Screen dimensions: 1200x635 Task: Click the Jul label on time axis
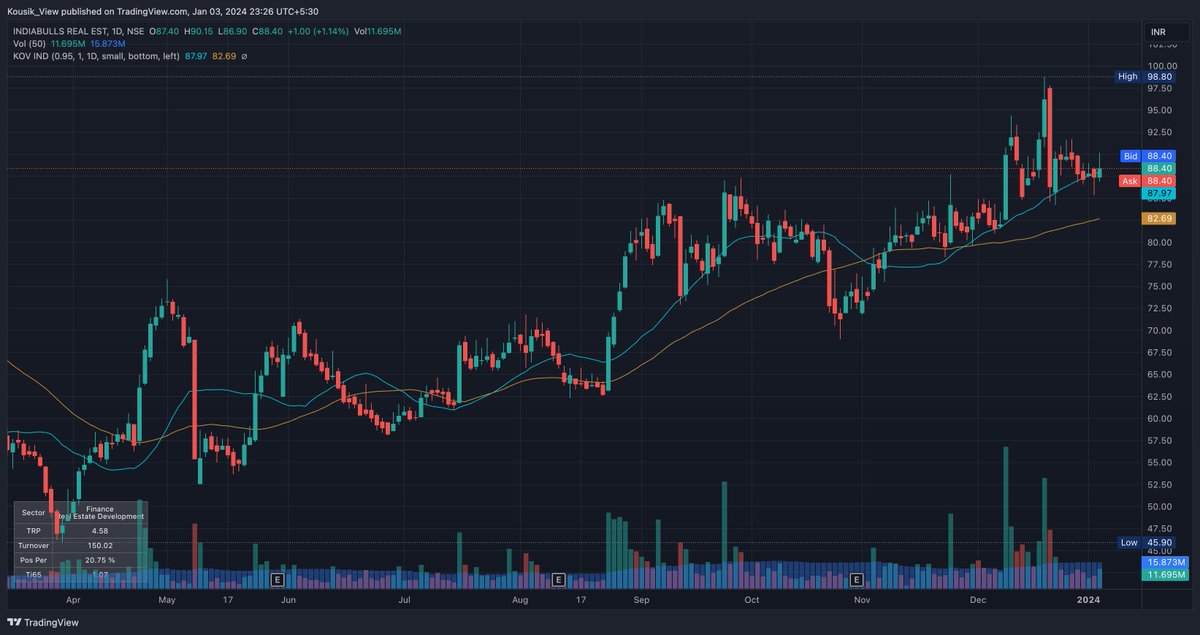coord(404,600)
